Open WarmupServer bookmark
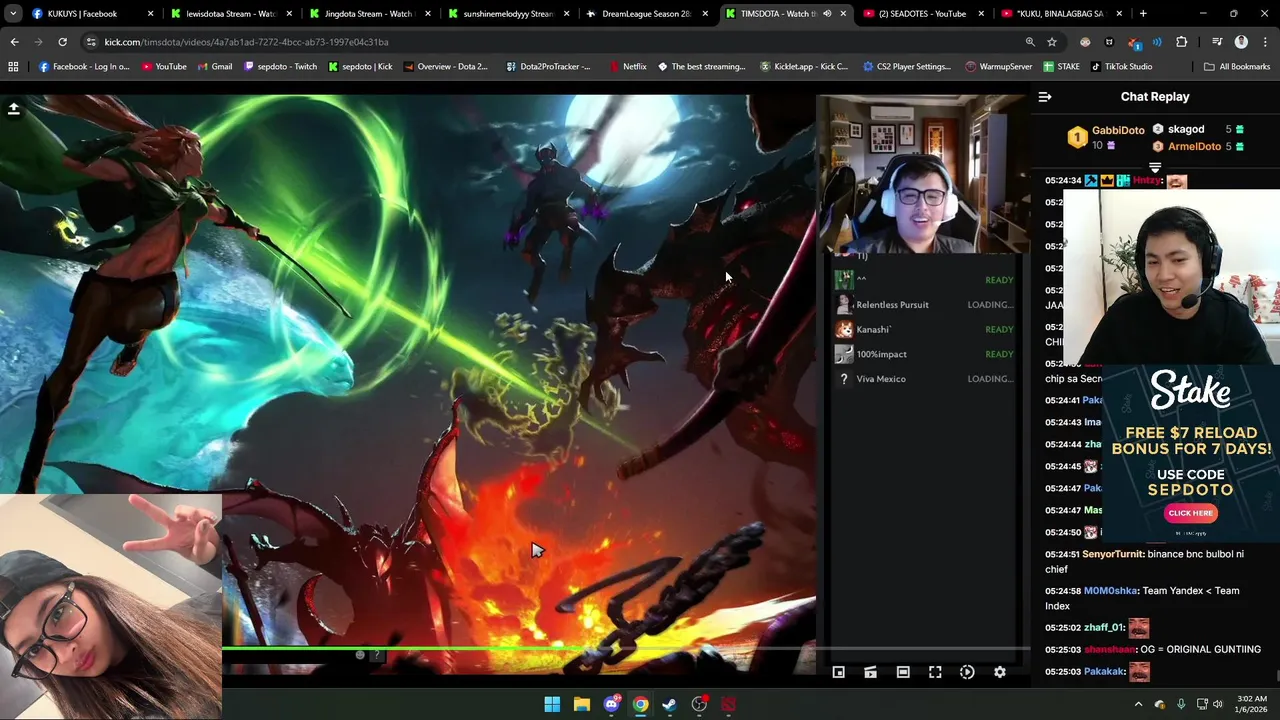 [998, 66]
